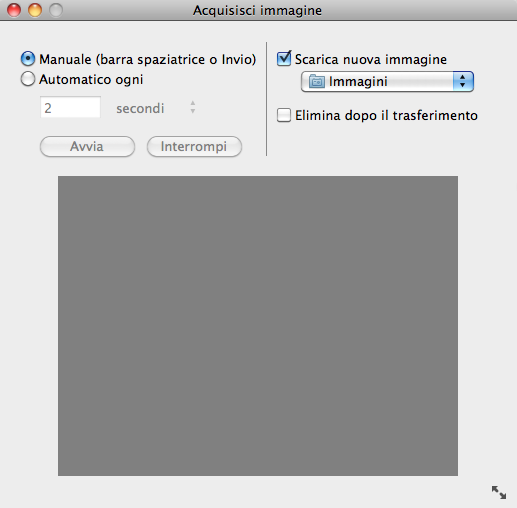This screenshot has height=508, width=517.
Task: Click the folder icon in the Immagini popup
Action: [x=316, y=81]
